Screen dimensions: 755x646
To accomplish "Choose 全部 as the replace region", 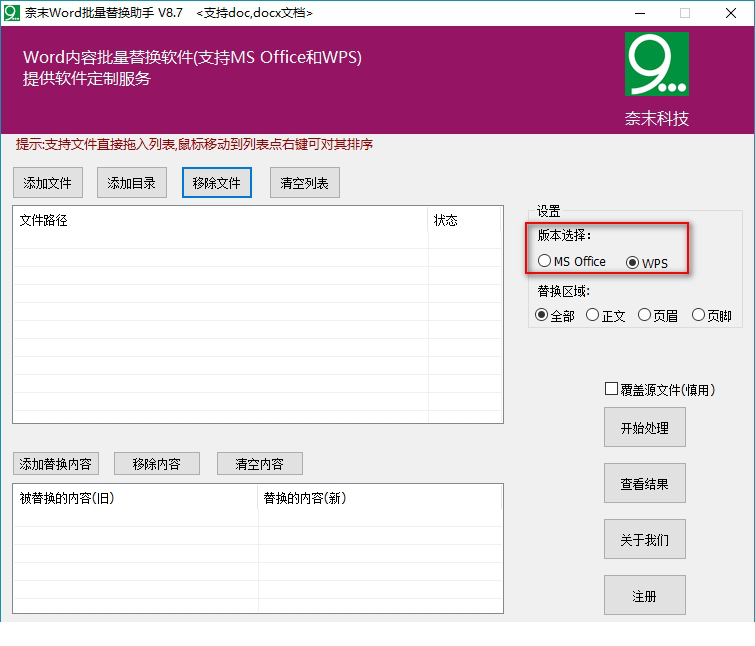I will tap(542, 315).
